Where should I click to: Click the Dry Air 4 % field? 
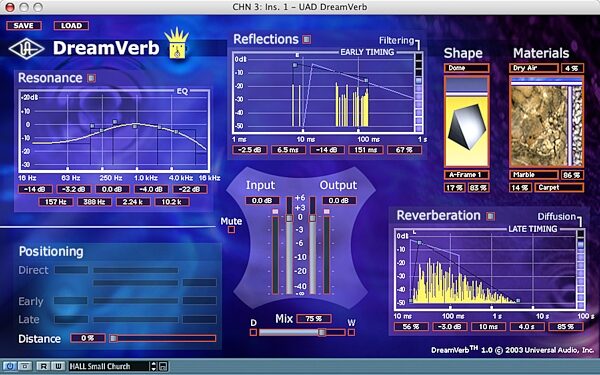click(572, 68)
